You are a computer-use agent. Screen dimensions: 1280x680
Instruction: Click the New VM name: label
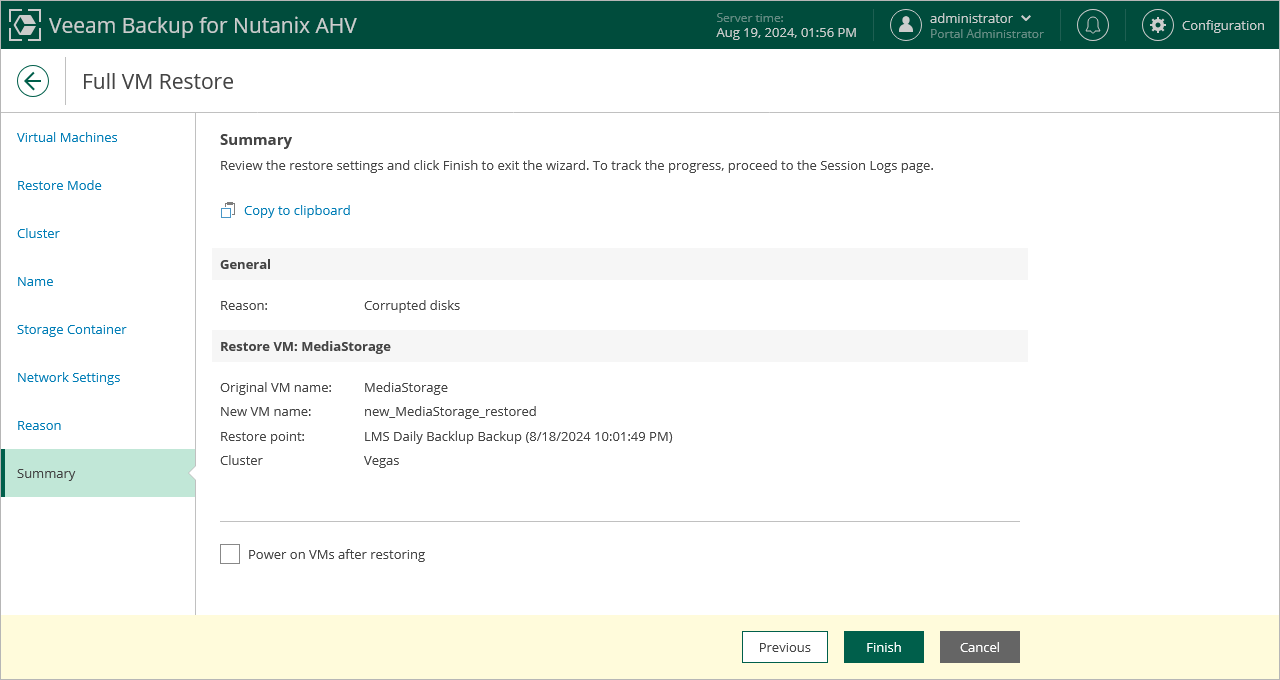pyautogui.click(x=266, y=411)
